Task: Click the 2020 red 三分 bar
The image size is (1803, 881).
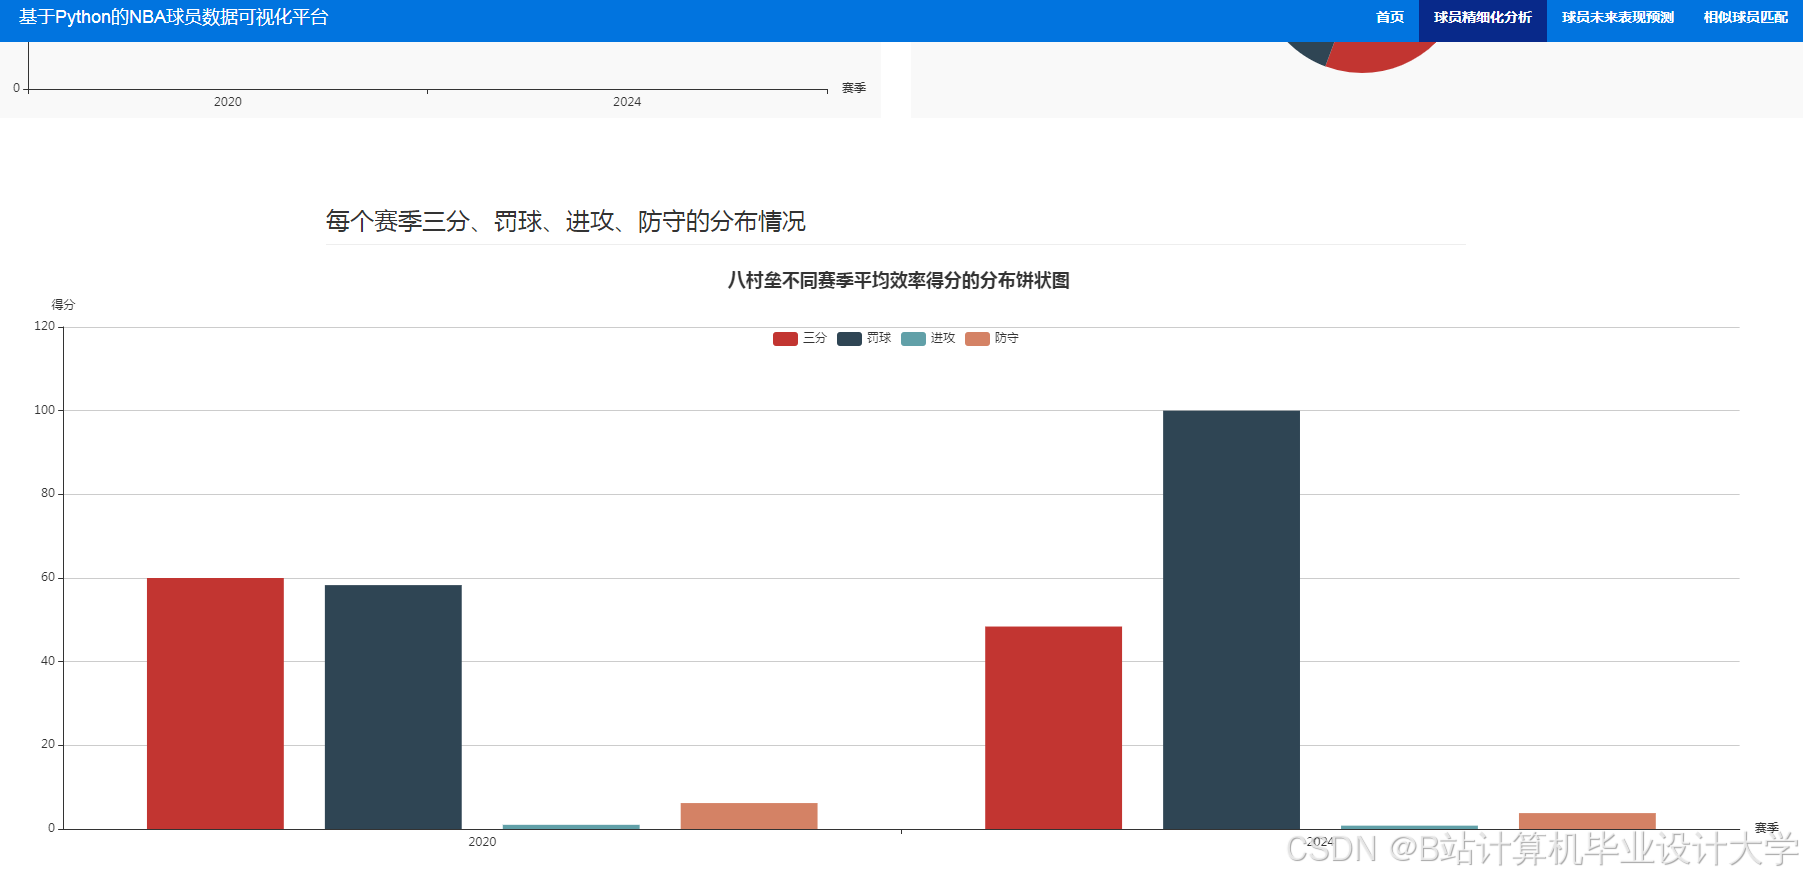Action: coord(215,703)
